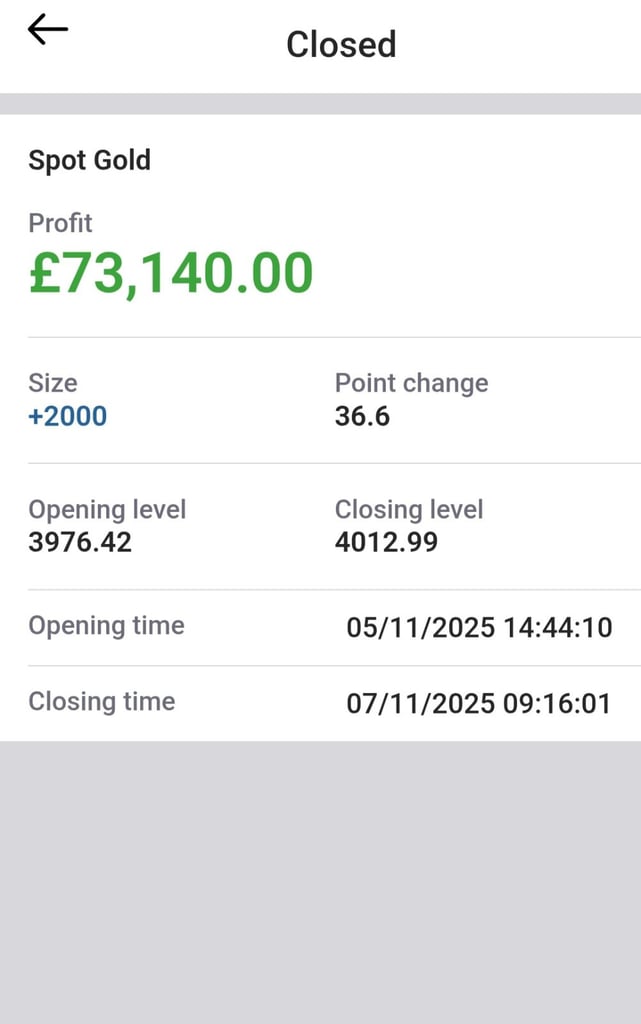
Task: Select the Spot Gold market name
Action: pyautogui.click(x=90, y=160)
